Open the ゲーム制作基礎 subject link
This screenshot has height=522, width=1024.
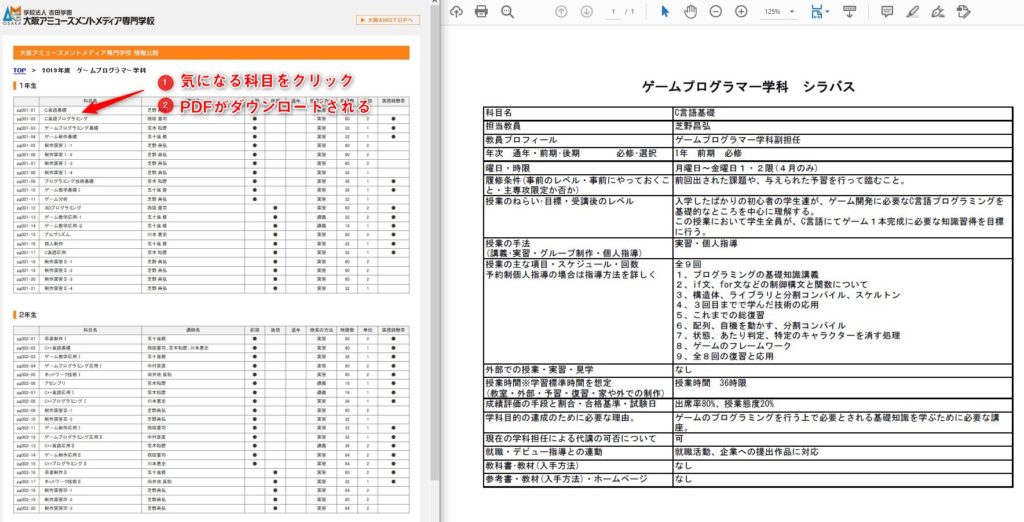(x=60, y=137)
